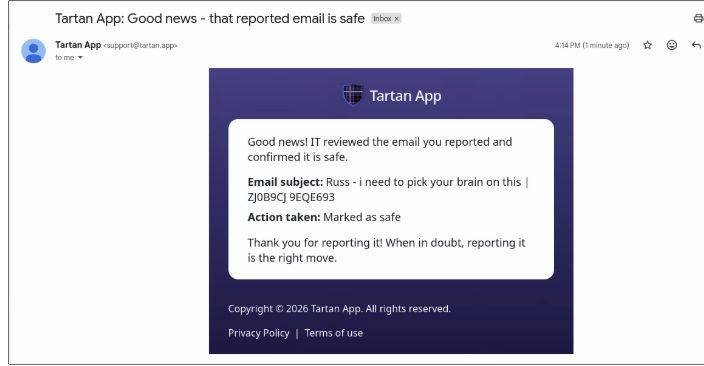Open the Privacy Policy link

(259, 333)
